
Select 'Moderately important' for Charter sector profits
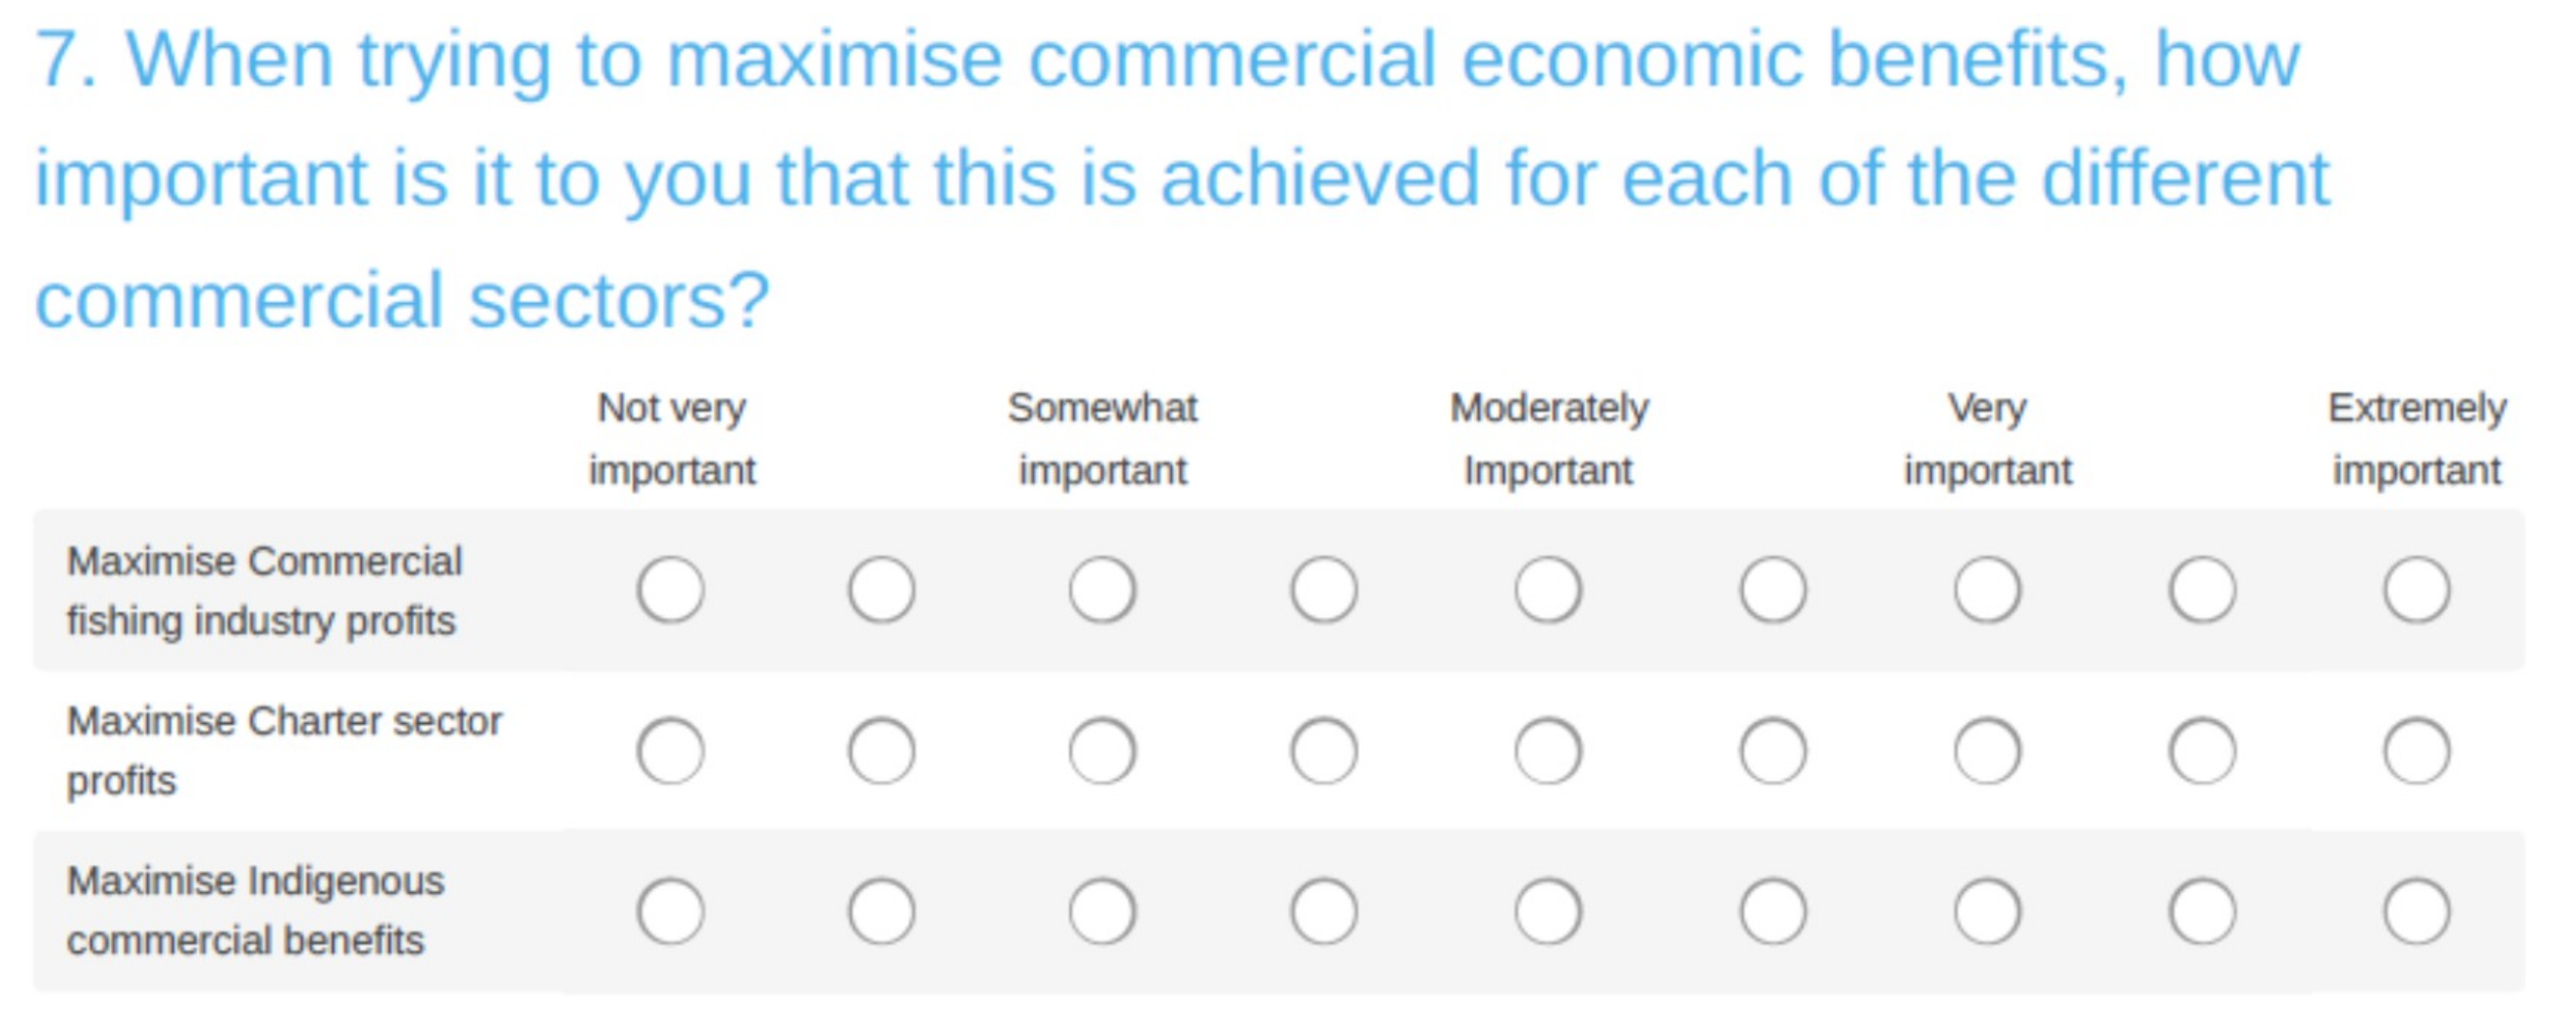click(1548, 750)
